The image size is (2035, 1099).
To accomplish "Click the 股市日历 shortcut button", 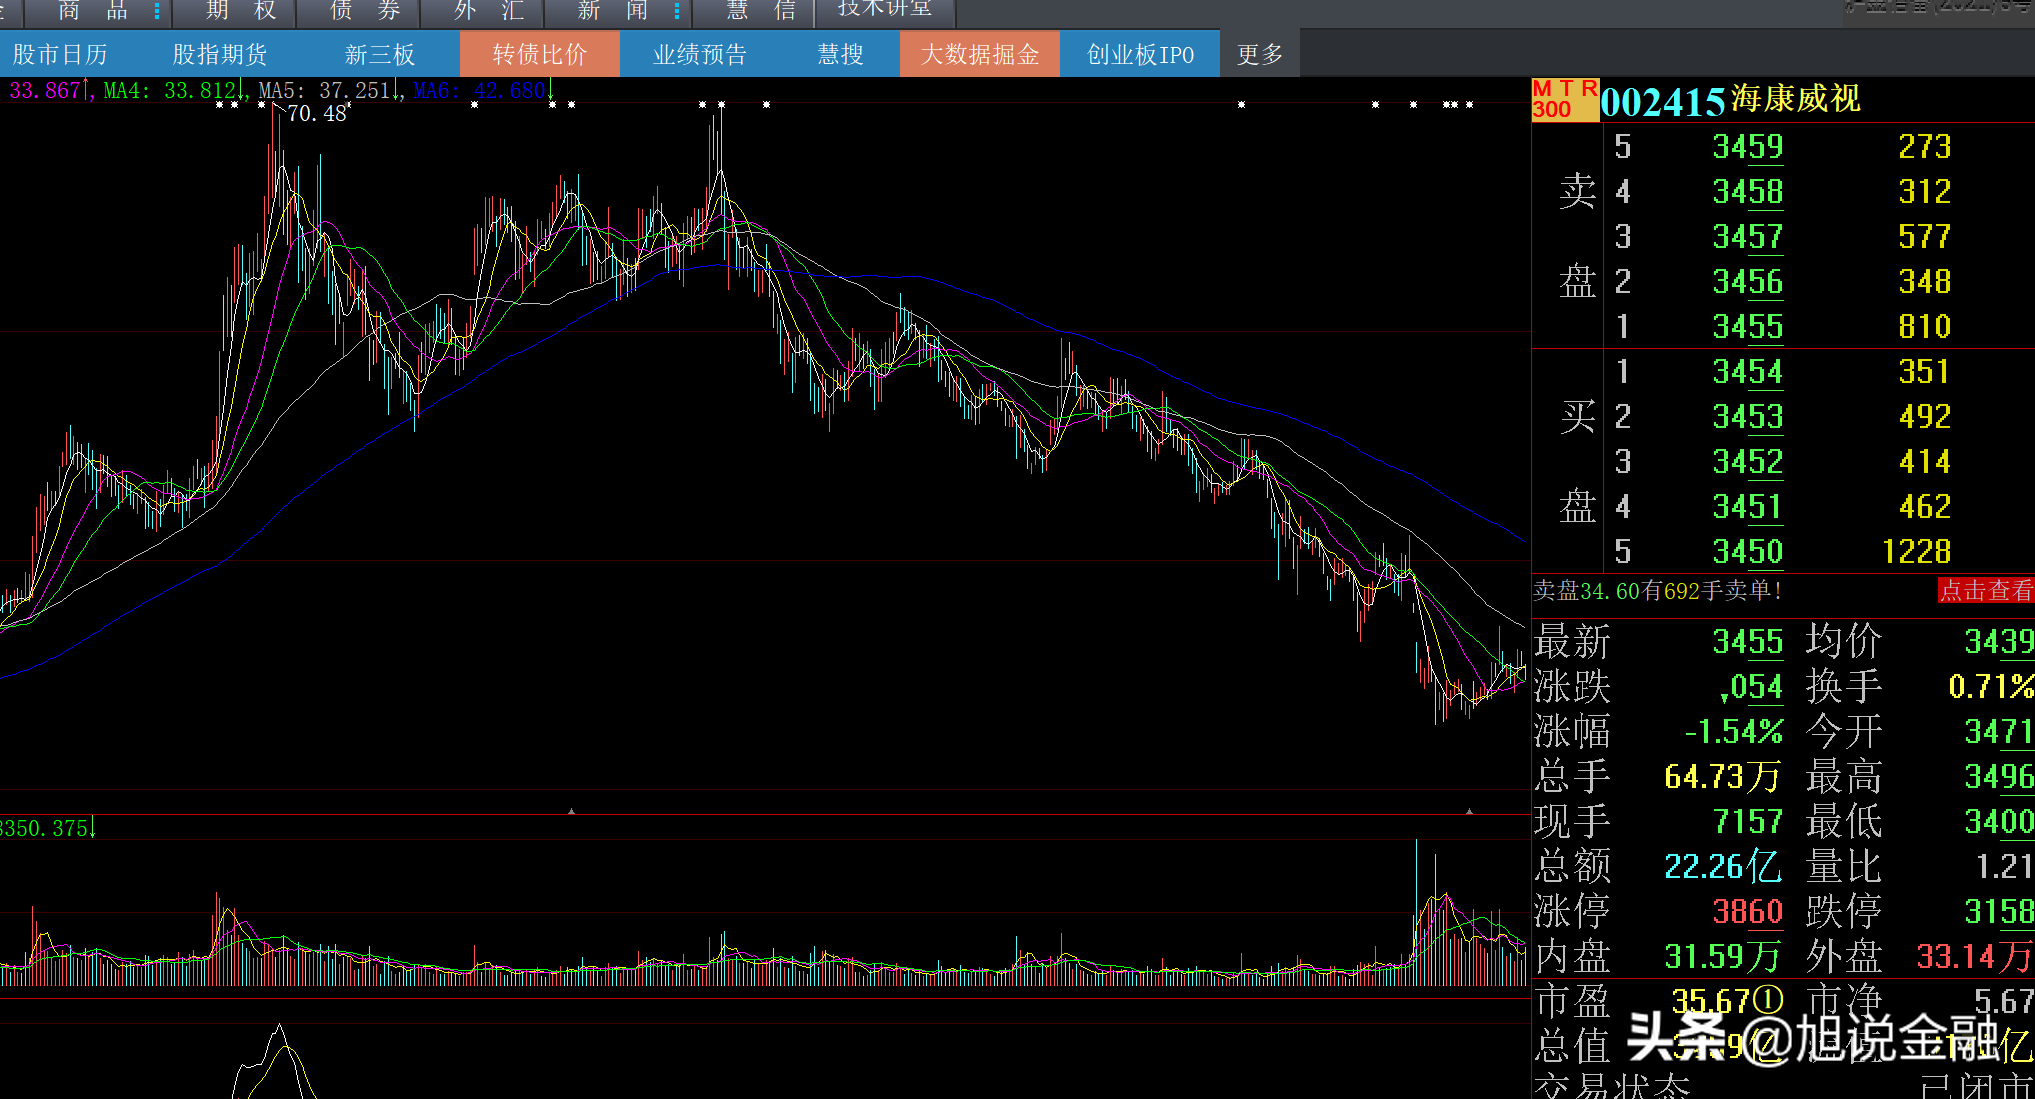I will point(60,54).
